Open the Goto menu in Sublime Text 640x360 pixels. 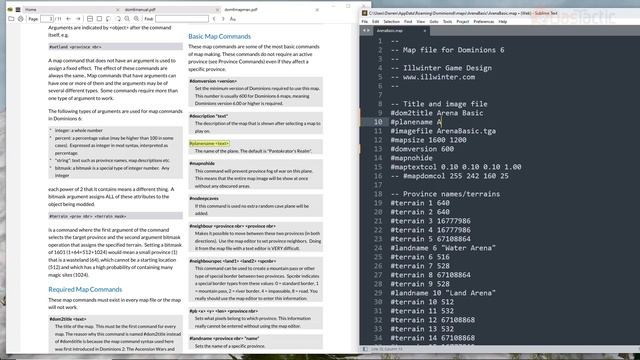pyautogui.click(x=434, y=22)
